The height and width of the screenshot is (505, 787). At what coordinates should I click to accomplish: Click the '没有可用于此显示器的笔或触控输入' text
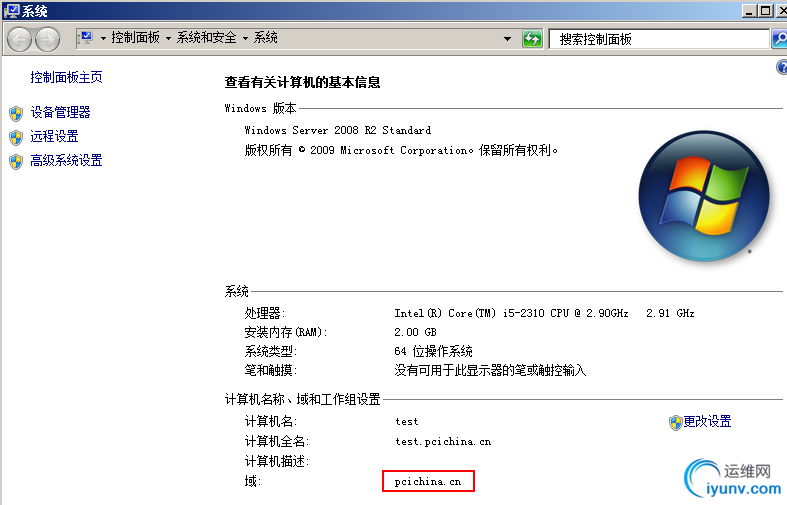[490, 370]
